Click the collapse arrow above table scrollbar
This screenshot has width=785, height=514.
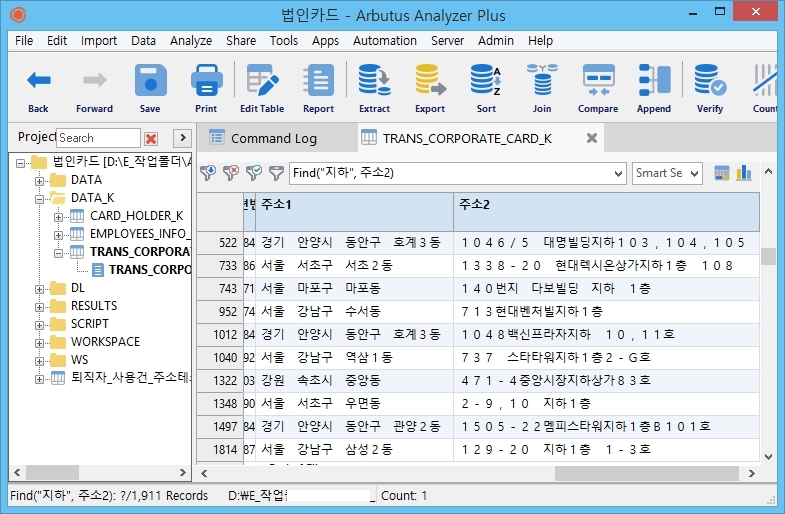click(x=768, y=172)
